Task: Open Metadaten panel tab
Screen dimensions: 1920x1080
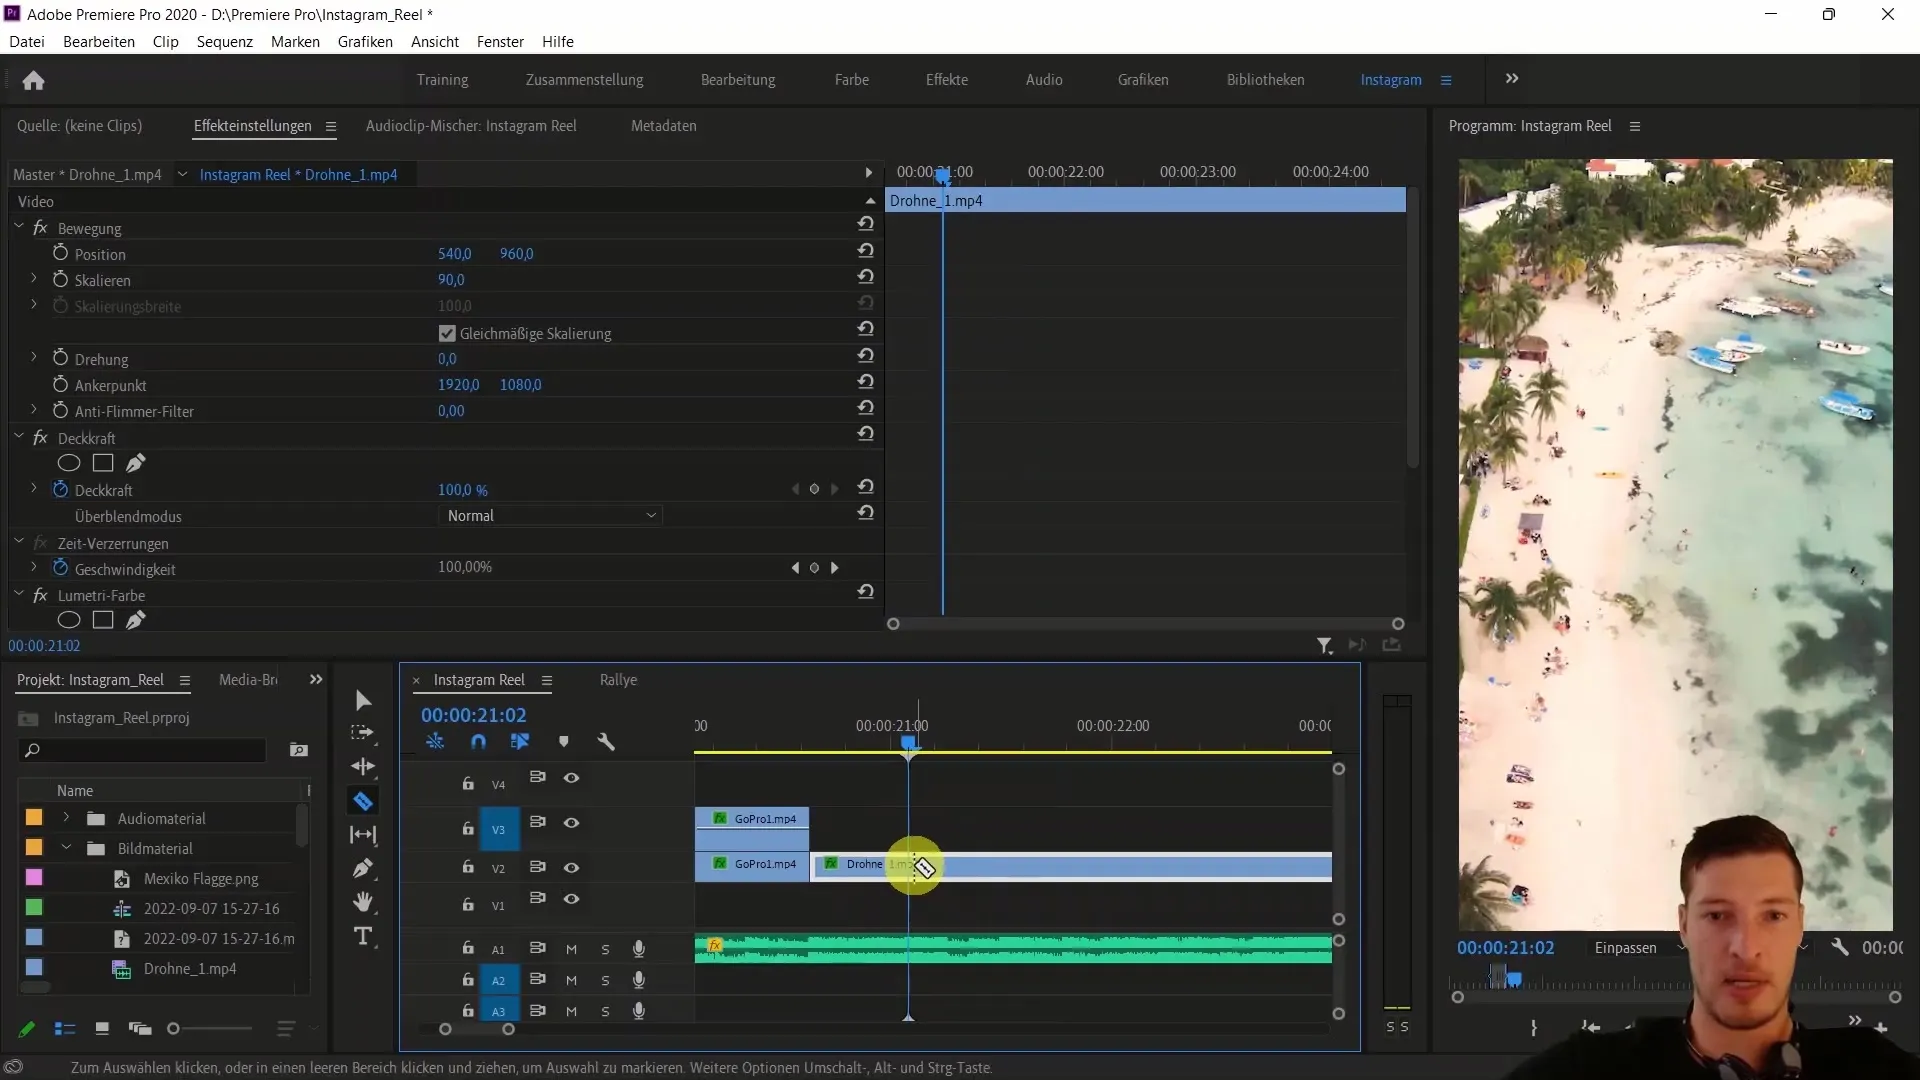Action: (663, 126)
